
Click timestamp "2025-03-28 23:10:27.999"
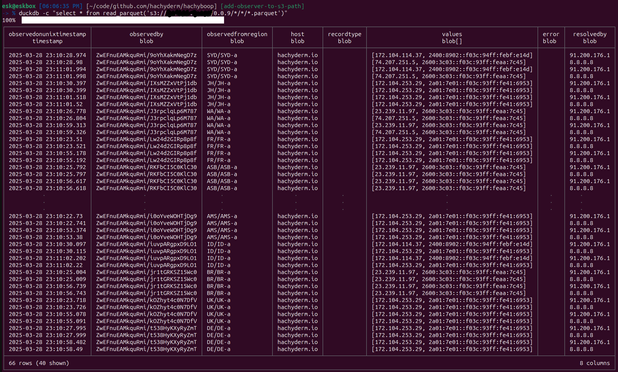(47, 335)
